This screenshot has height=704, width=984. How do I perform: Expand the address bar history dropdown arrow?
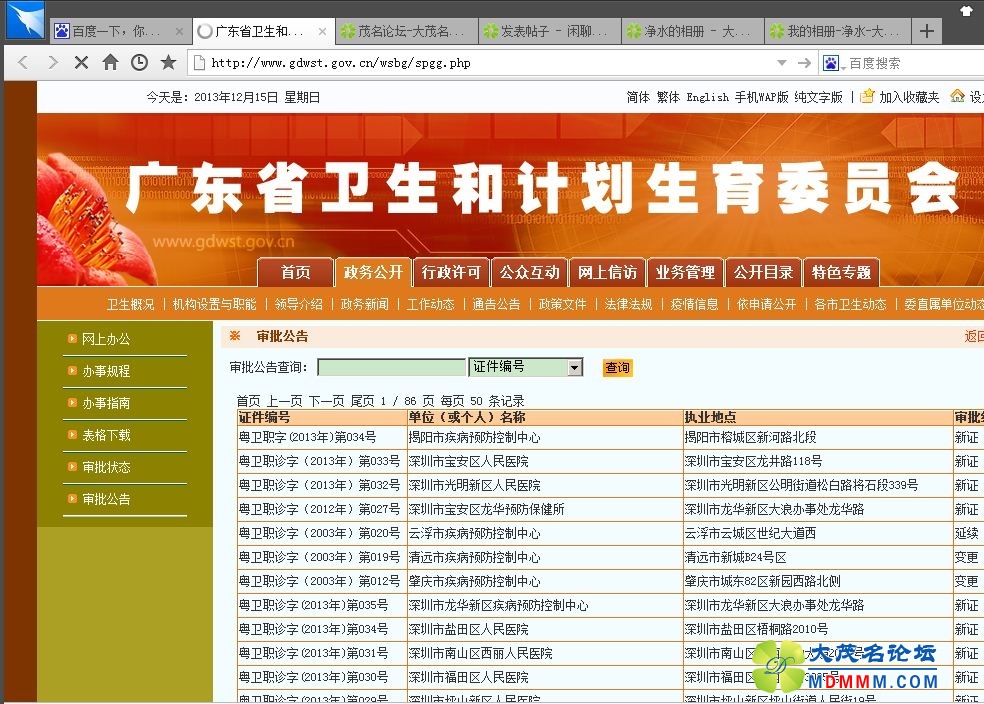pos(781,63)
